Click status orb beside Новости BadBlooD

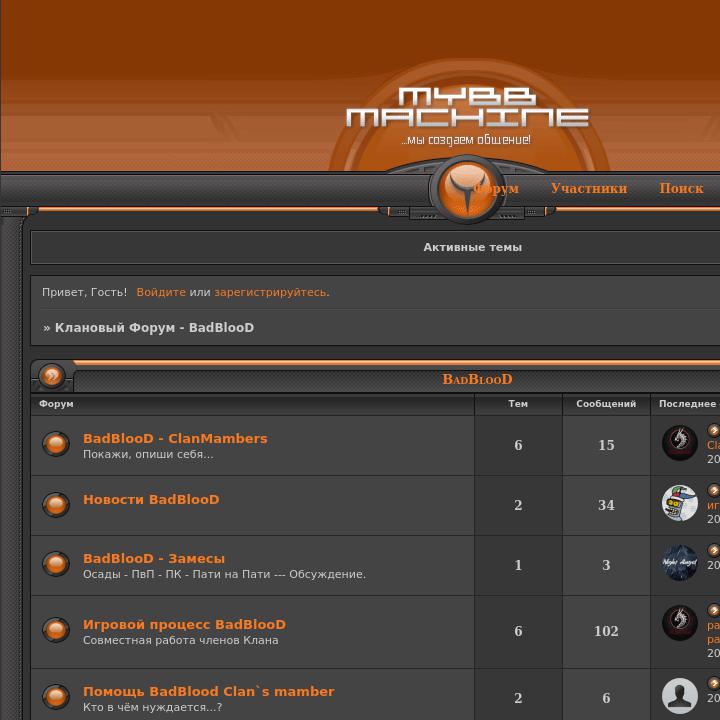(x=56, y=505)
